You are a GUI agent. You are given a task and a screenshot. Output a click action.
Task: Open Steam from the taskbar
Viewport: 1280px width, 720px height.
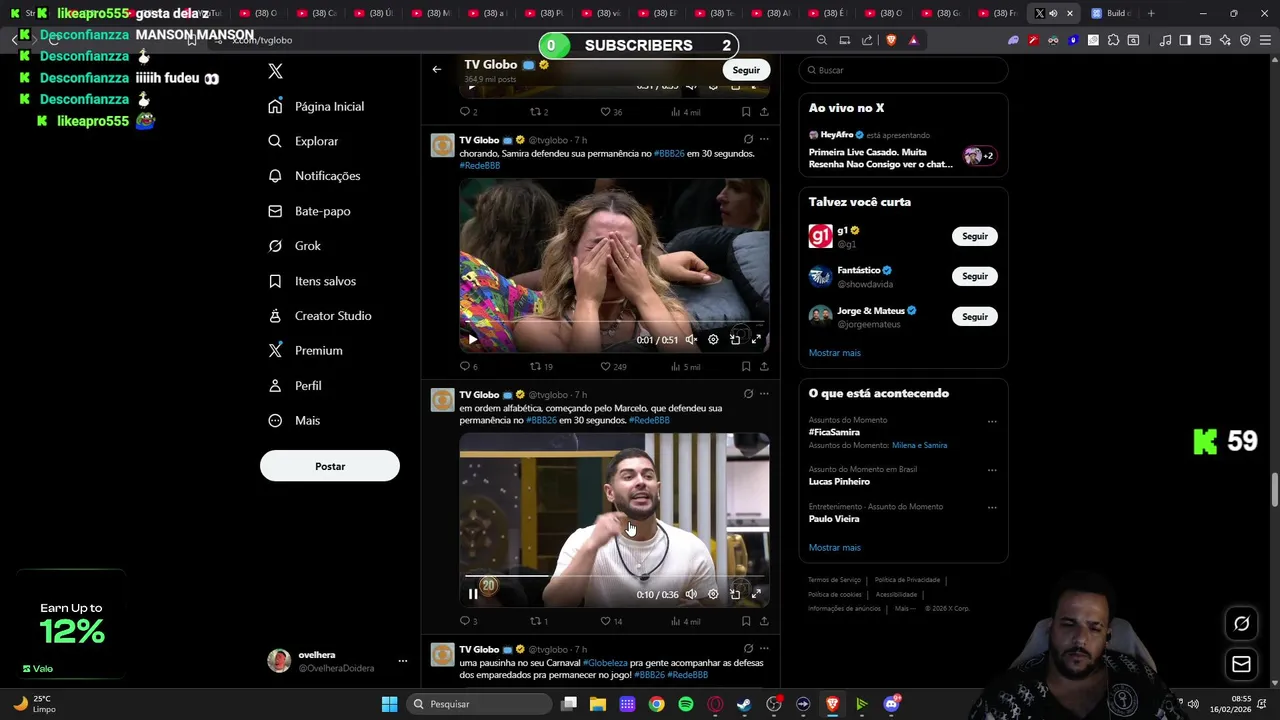(744, 704)
